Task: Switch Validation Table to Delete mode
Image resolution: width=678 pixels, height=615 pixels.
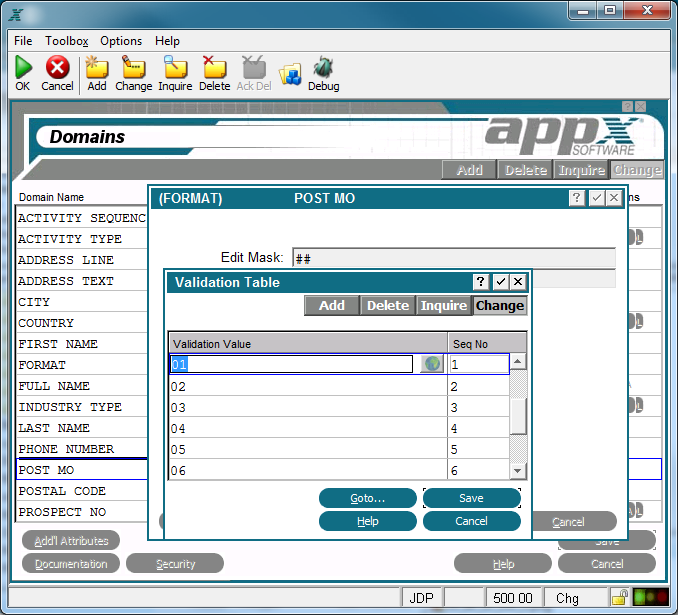Action: [388, 305]
